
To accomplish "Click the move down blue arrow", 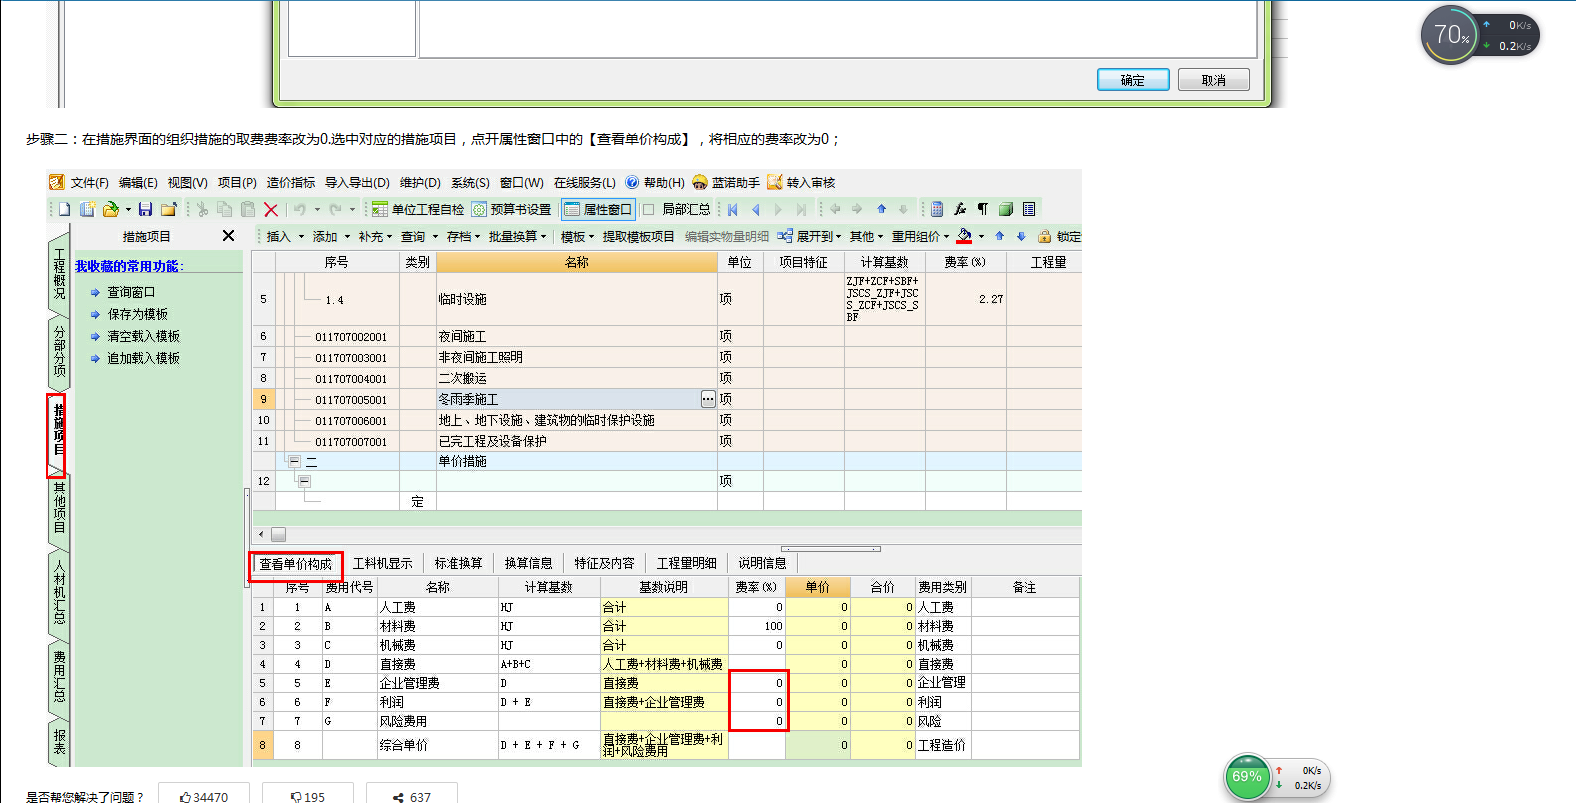I will (1021, 236).
